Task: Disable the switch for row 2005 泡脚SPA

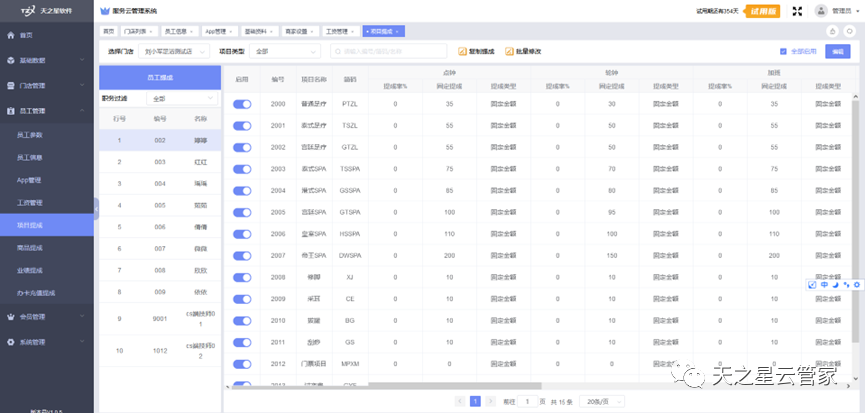Action: click(x=242, y=211)
